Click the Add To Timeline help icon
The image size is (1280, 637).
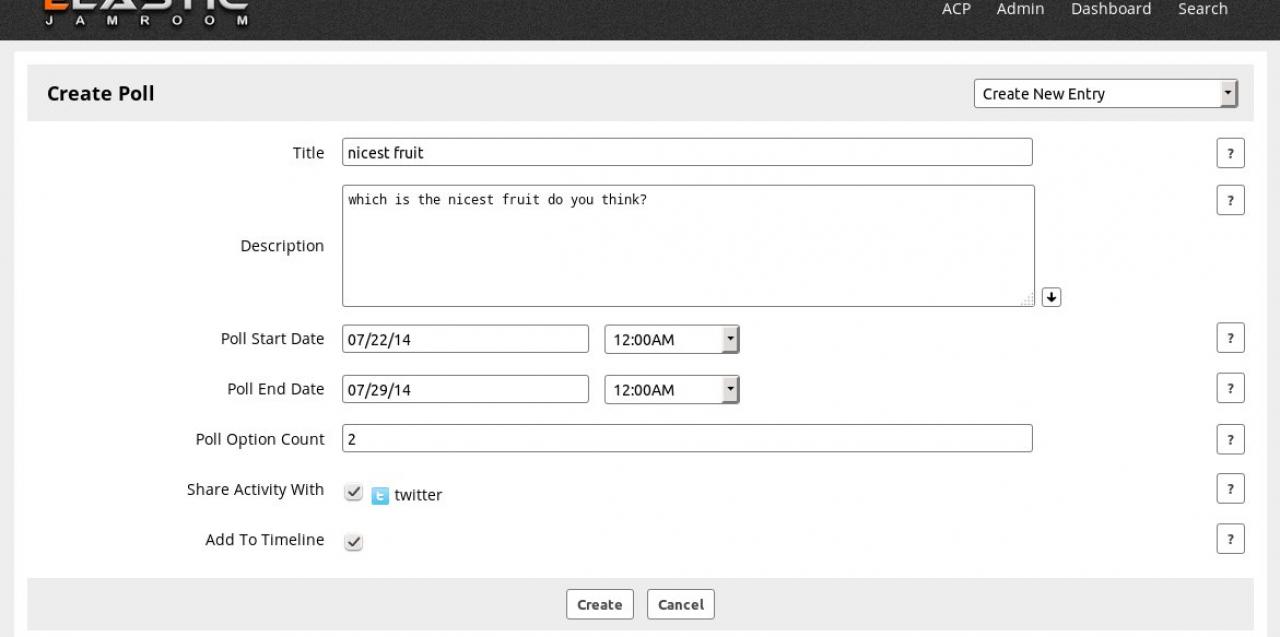tap(1230, 539)
